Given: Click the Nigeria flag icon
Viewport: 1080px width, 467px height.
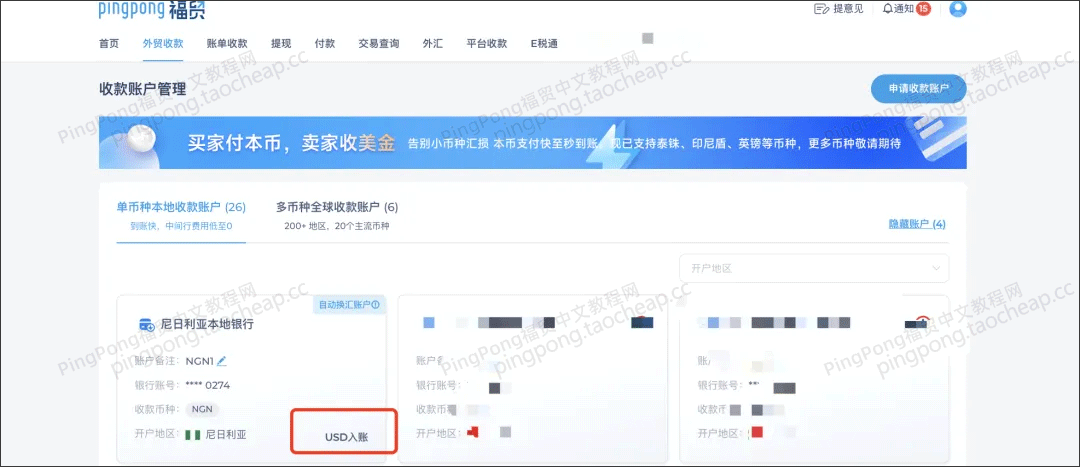Looking at the screenshot, I should [193, 434].
